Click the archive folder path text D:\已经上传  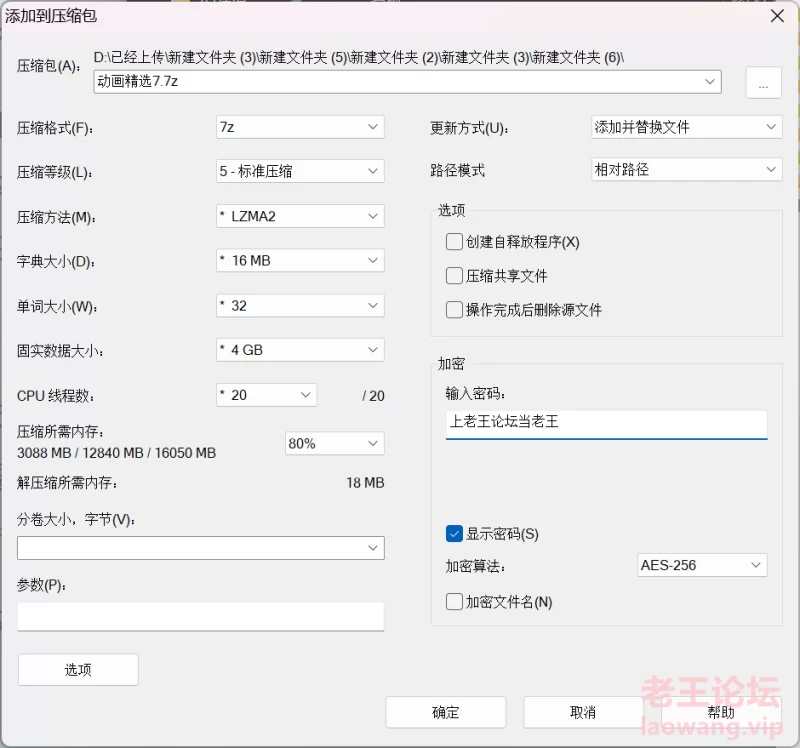coord(358,58)
